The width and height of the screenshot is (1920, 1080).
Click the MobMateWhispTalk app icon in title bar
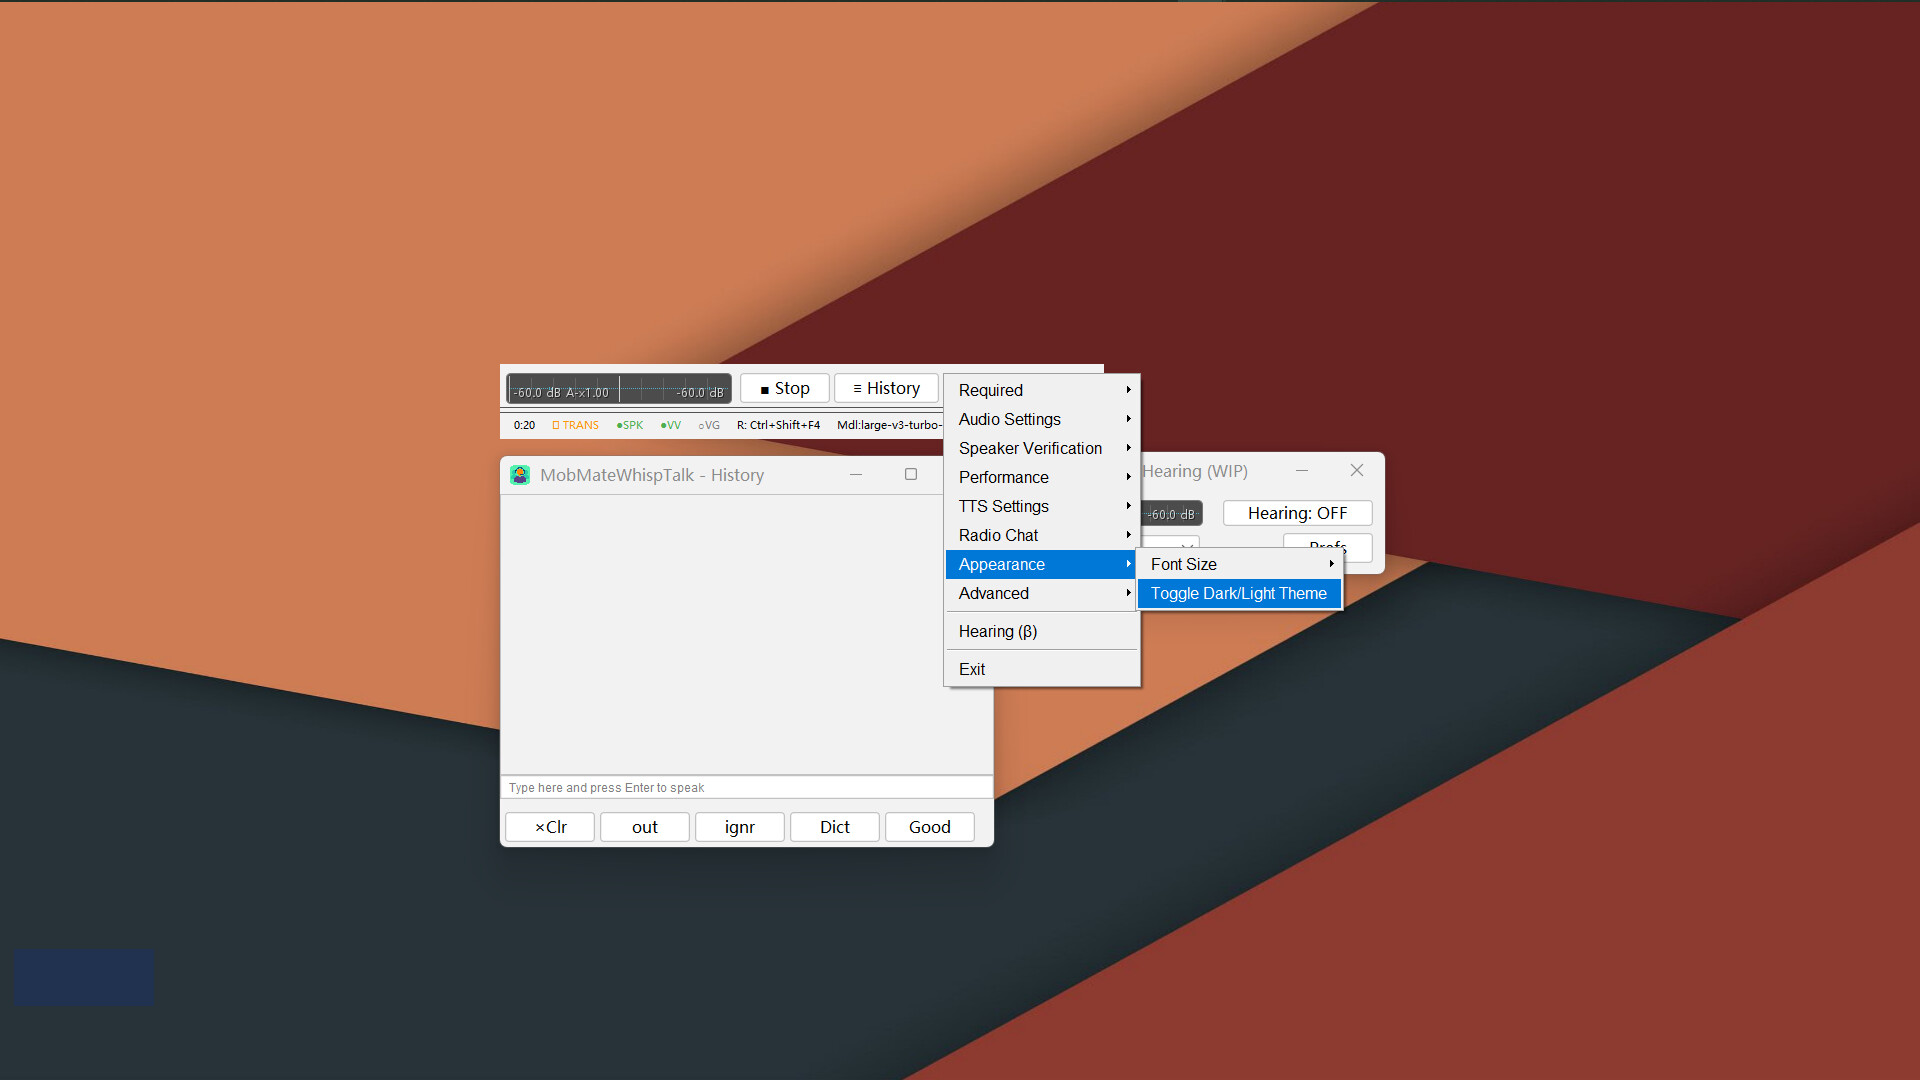click(x=520, y=475)
